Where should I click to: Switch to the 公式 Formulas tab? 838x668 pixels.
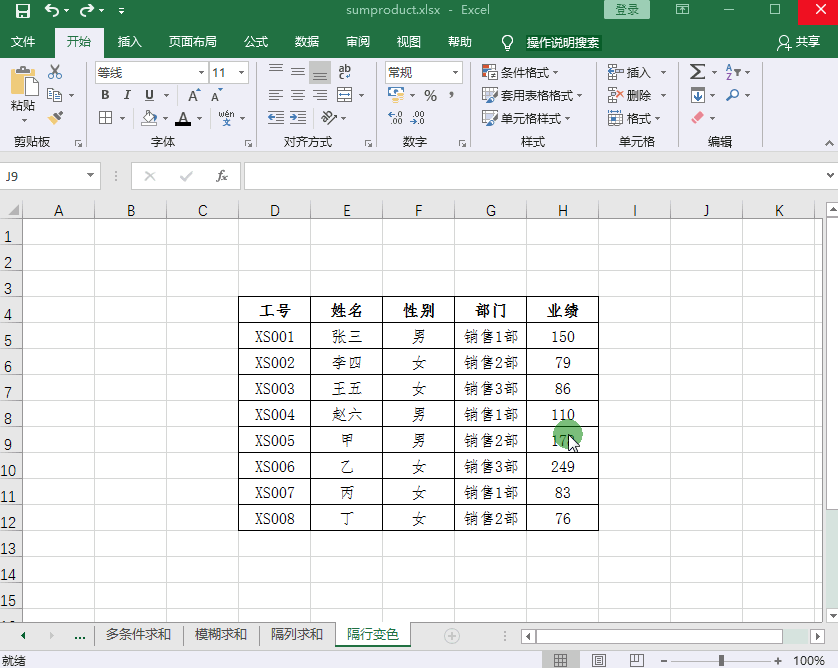[256, 42]
